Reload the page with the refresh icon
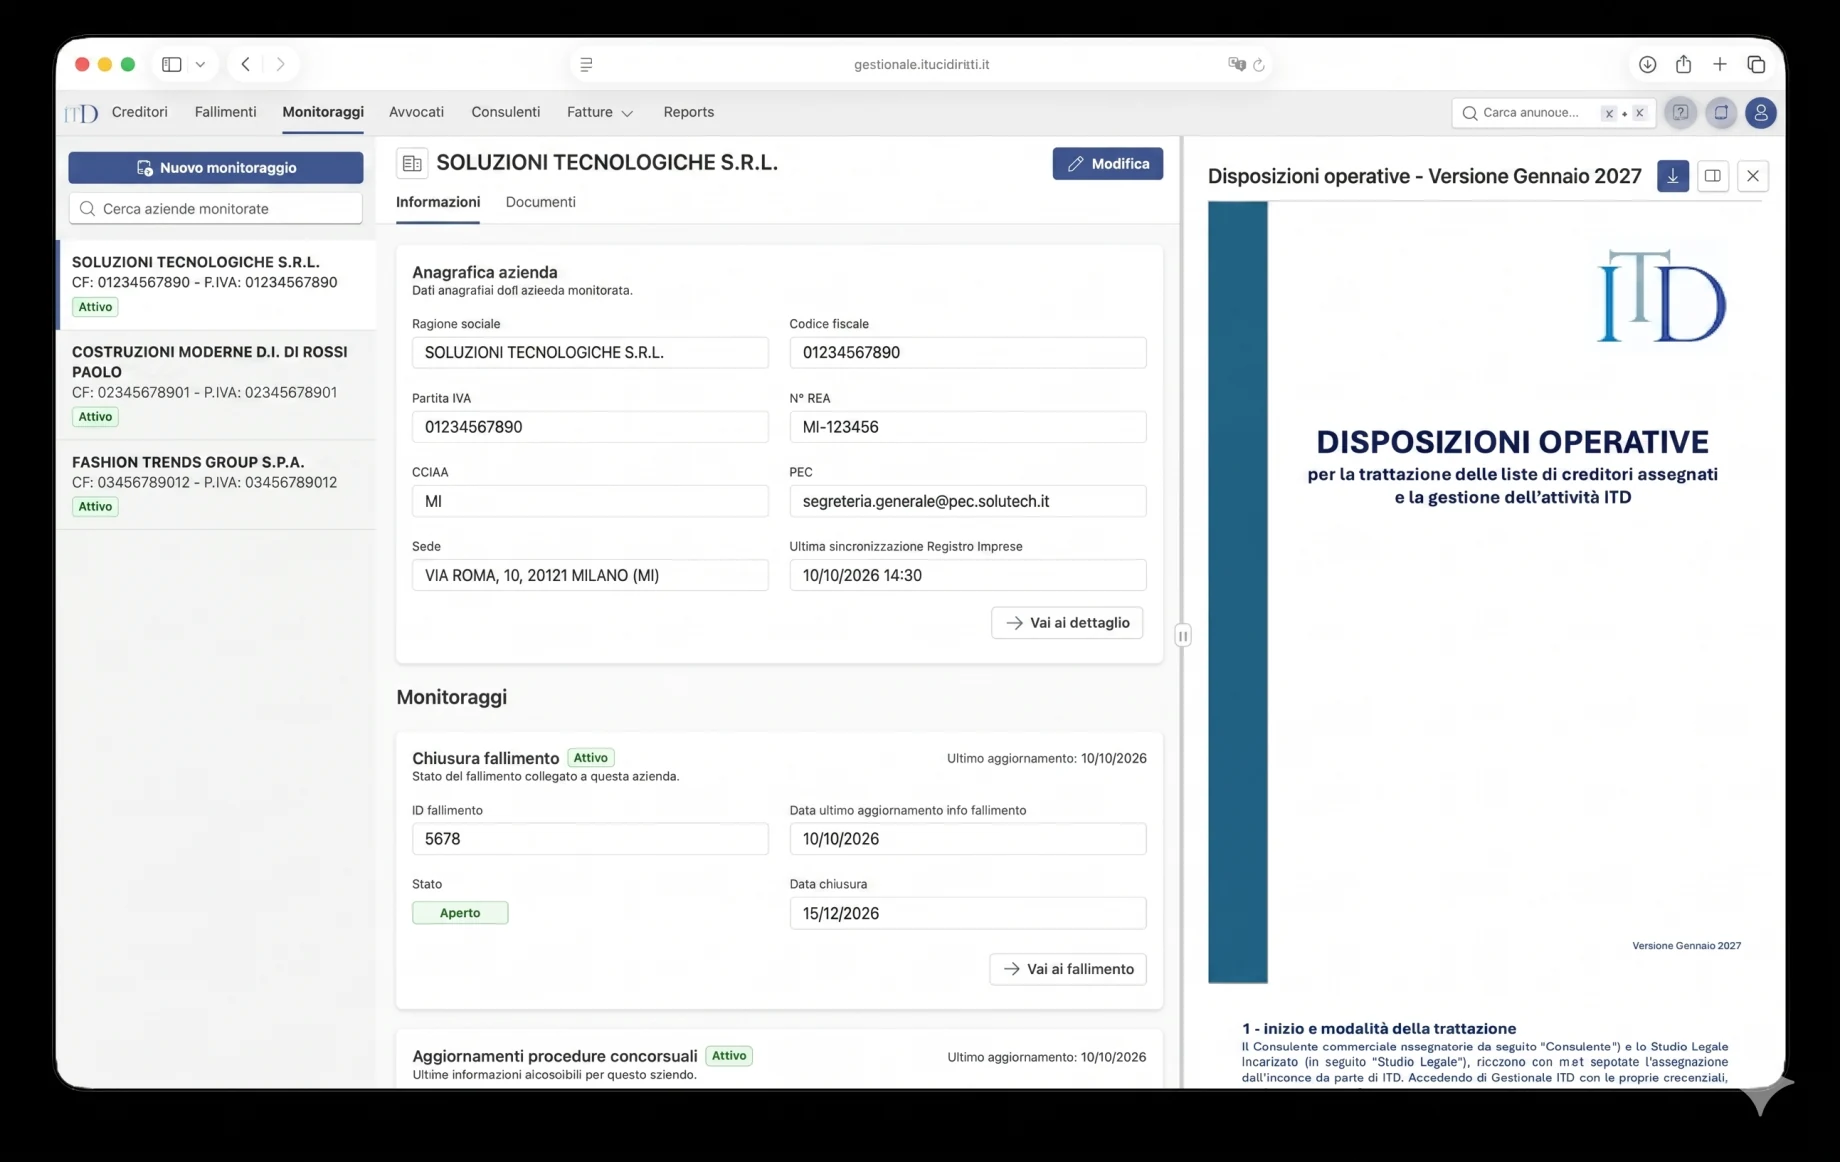1840x1162 pixels. pos(1259,65)
